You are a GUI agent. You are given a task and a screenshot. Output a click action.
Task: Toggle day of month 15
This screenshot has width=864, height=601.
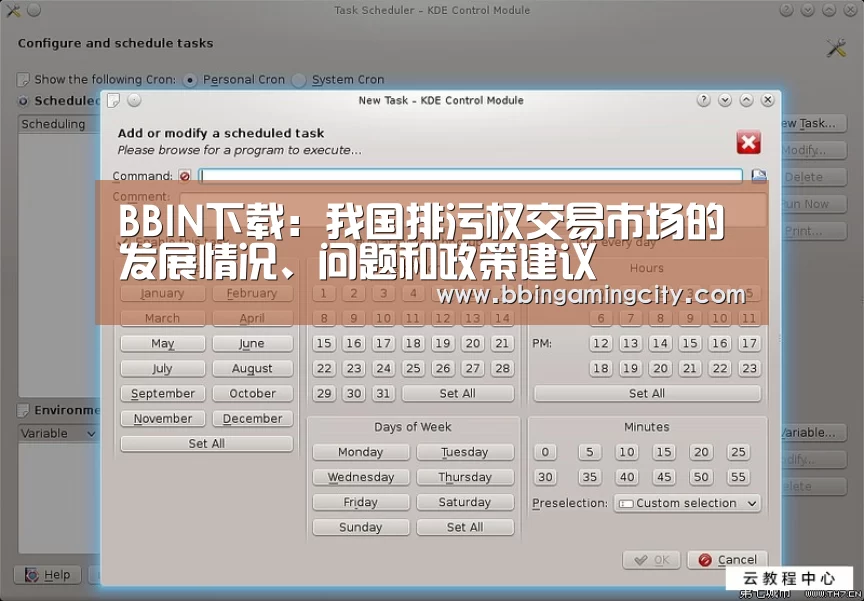pos(324,343)
